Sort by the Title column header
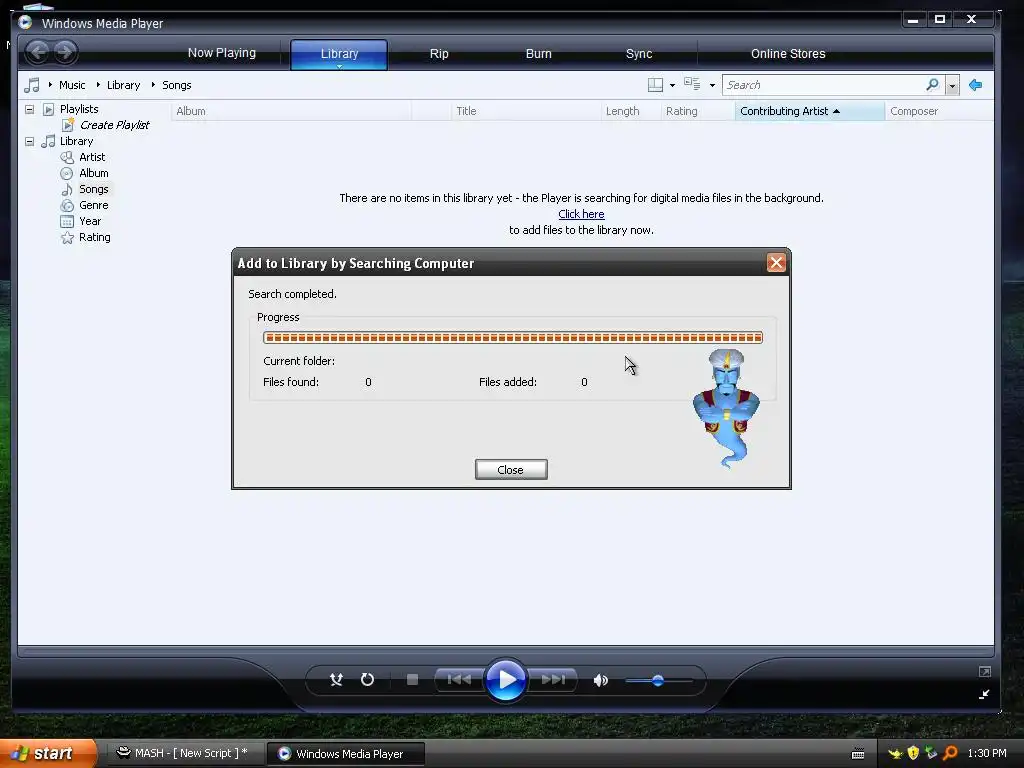The height and width of the screenshot is (768, 1024). pos(526,111)
